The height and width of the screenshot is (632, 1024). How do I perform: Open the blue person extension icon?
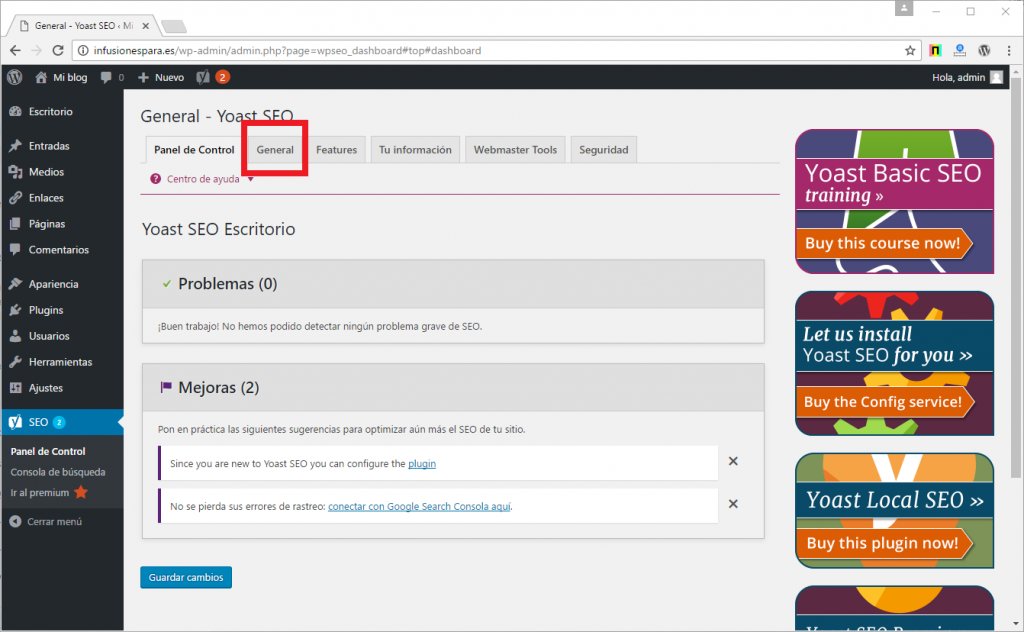coord(959,50)
